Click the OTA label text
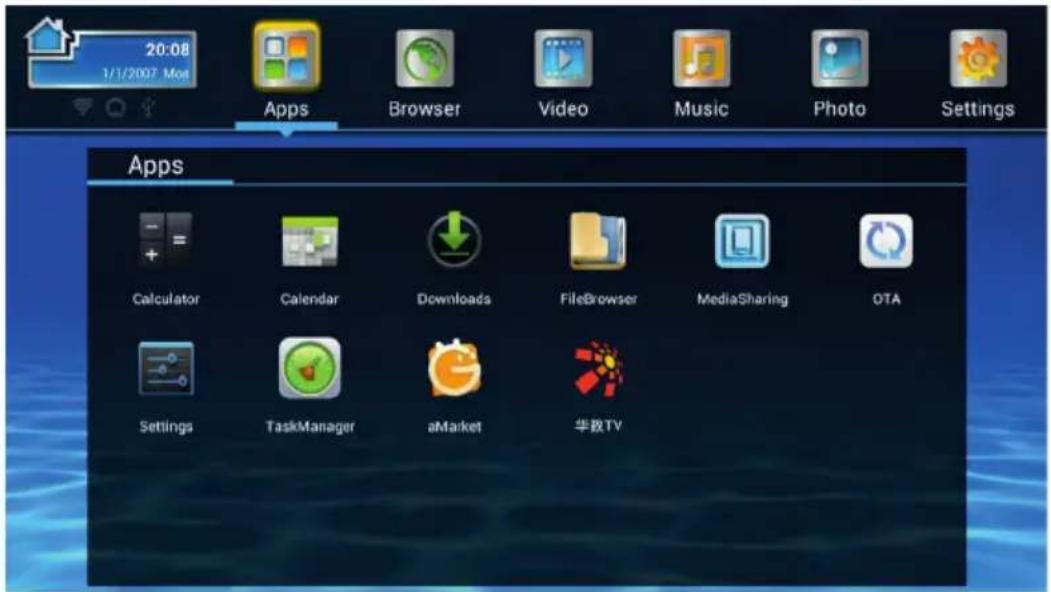1051x592 pixels. tap(886, 299)
